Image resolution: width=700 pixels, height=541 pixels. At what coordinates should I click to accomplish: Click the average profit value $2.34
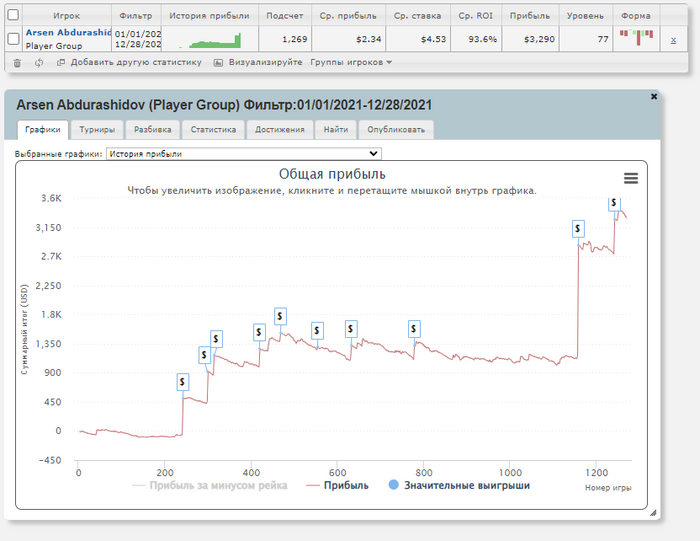point(369,39)
